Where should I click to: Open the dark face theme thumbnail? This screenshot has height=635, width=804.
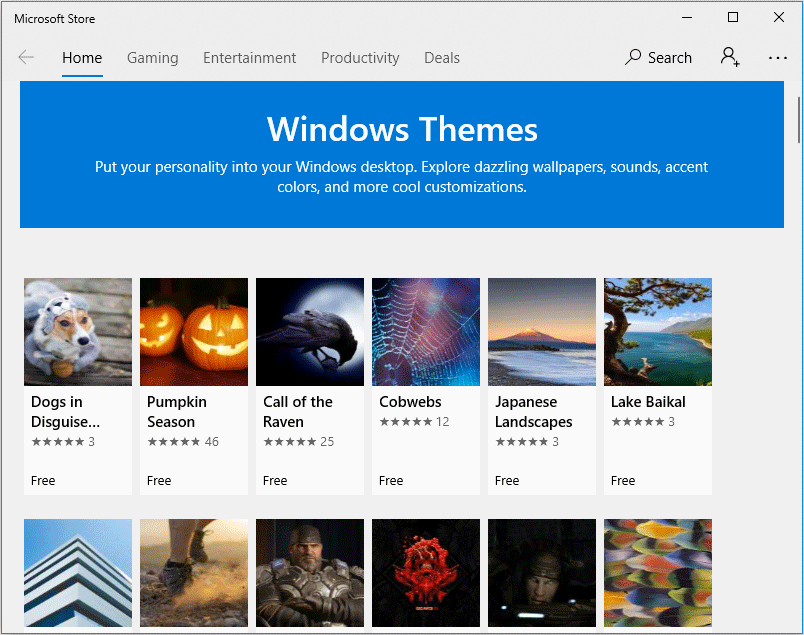point(542,572)
